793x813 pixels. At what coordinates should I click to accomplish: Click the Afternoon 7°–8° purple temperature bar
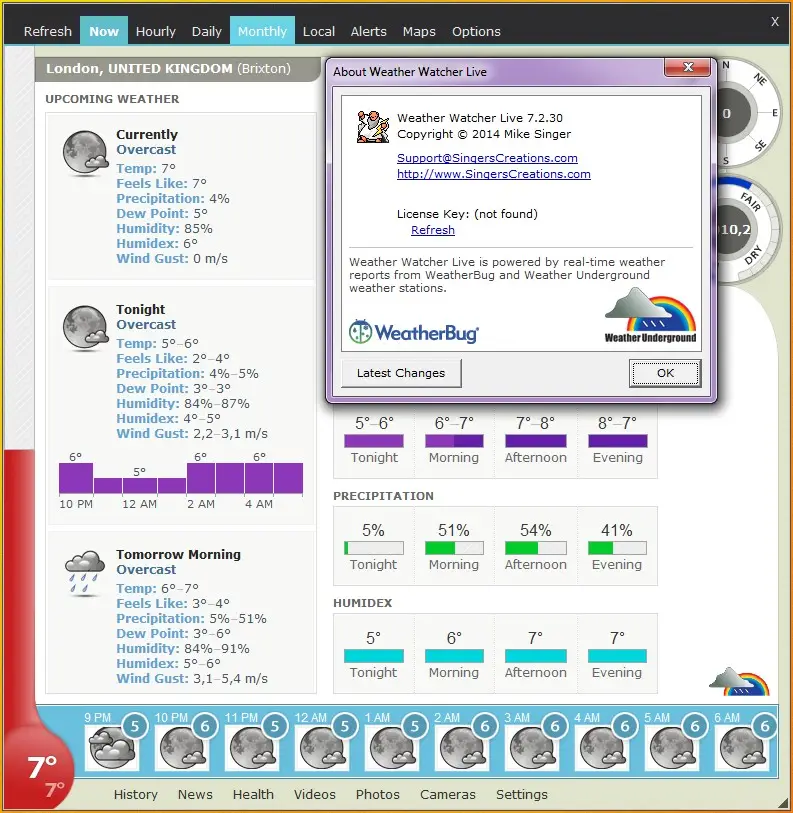coord(536,441)
